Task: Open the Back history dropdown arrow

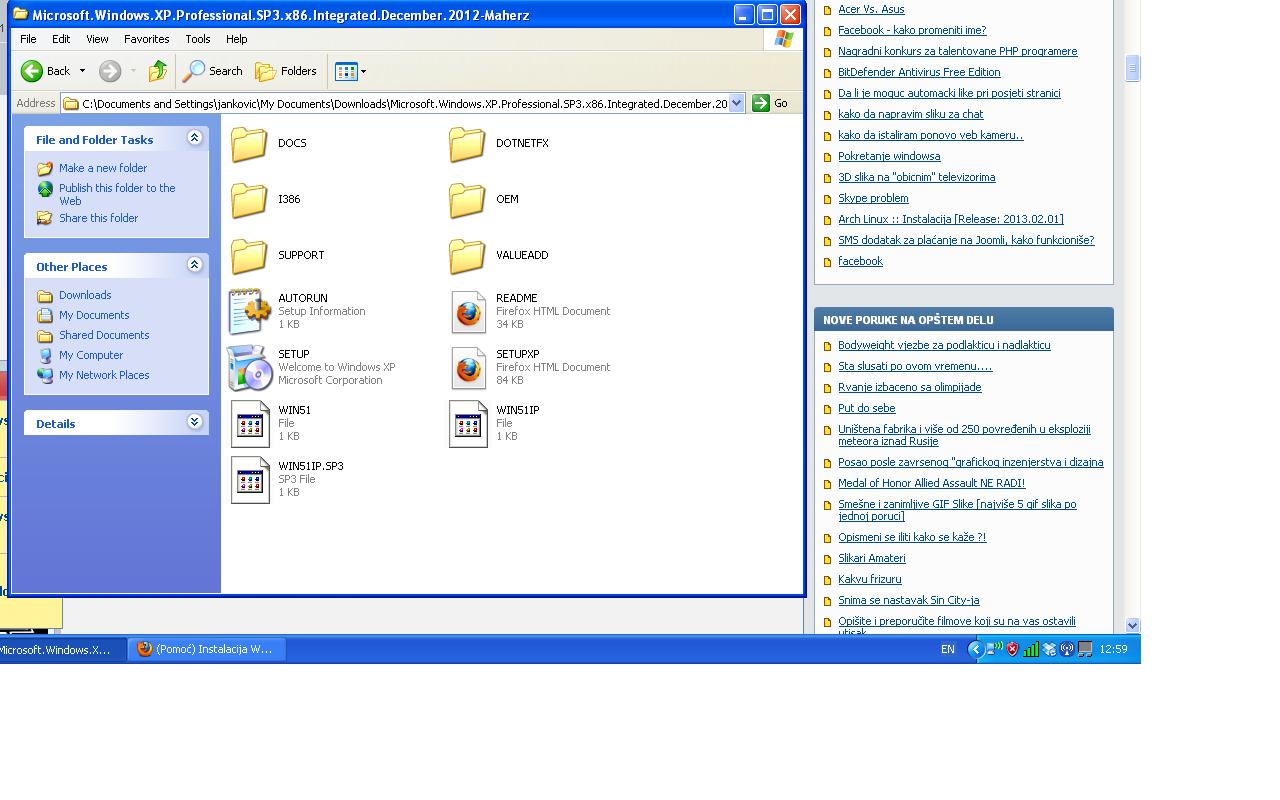Action: [82, 71]
